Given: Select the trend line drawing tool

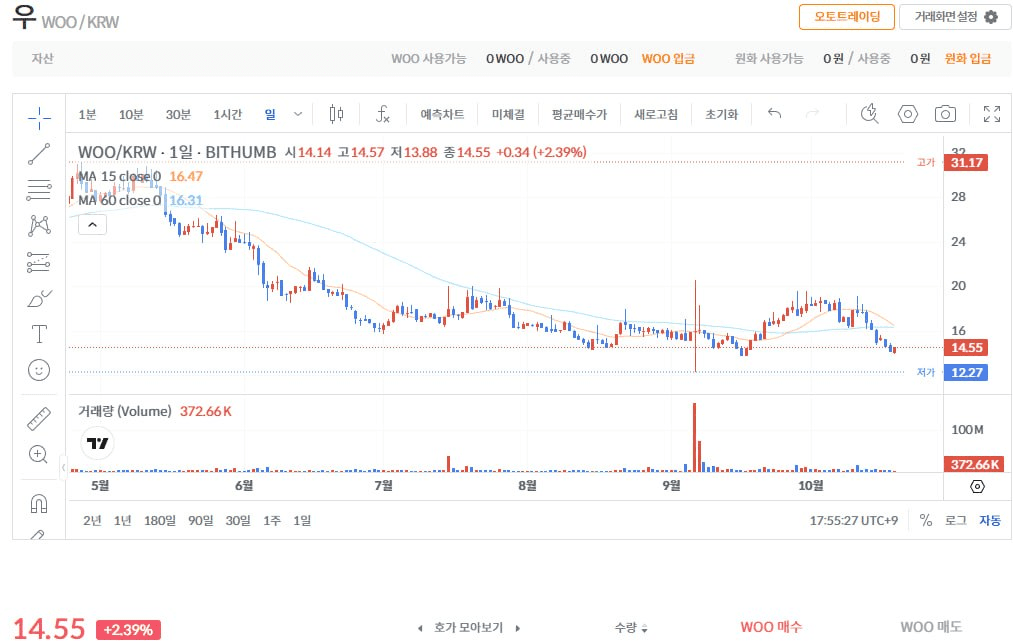Looking at the screenshot, I should 39,154.
